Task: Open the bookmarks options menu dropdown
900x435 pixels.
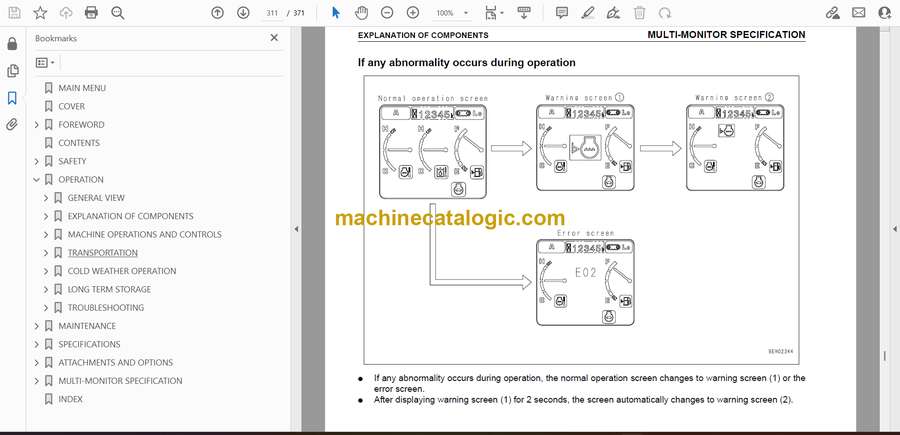Action: (45, 63)
